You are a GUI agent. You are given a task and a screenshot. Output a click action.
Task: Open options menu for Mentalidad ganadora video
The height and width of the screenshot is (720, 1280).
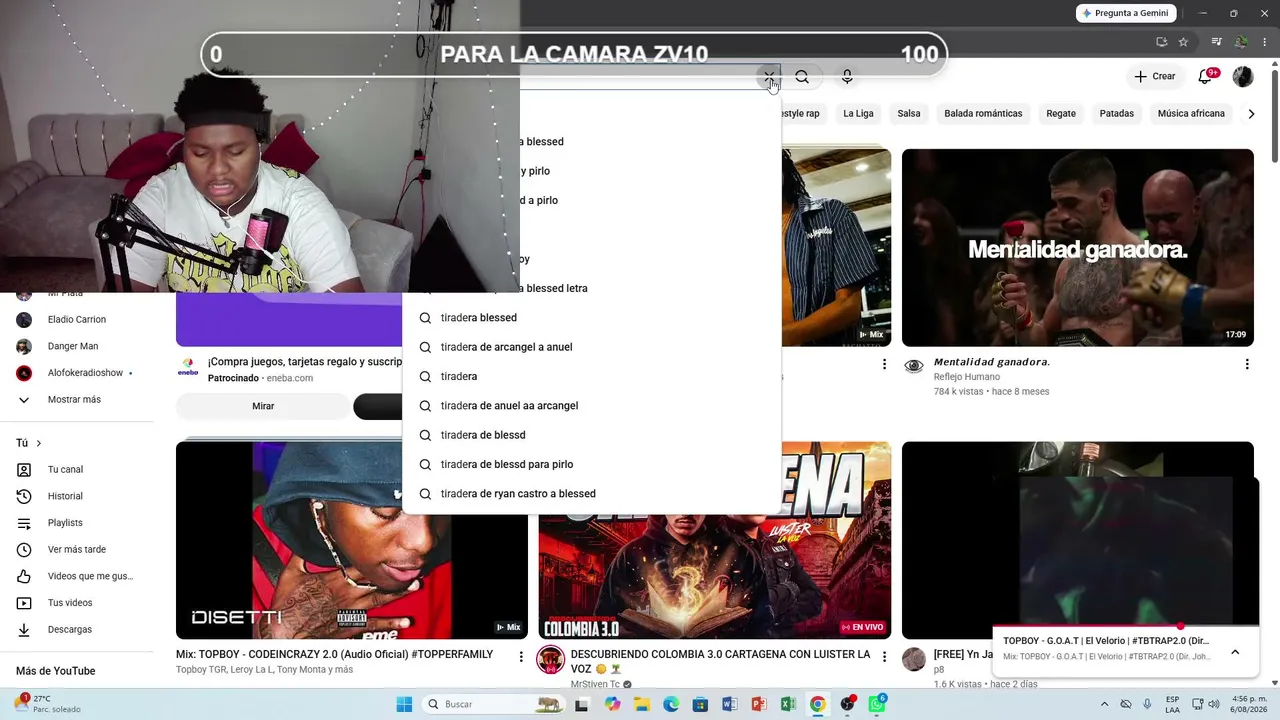pos(1247,365)
